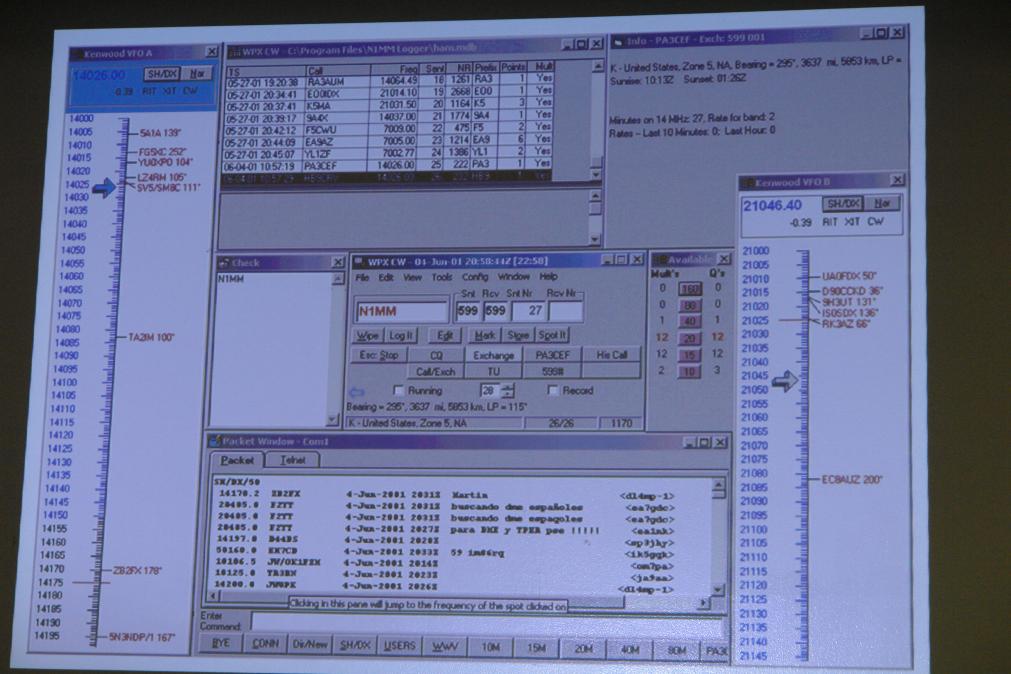
Task: Open the Help menu
Action: tap(548, 277)
